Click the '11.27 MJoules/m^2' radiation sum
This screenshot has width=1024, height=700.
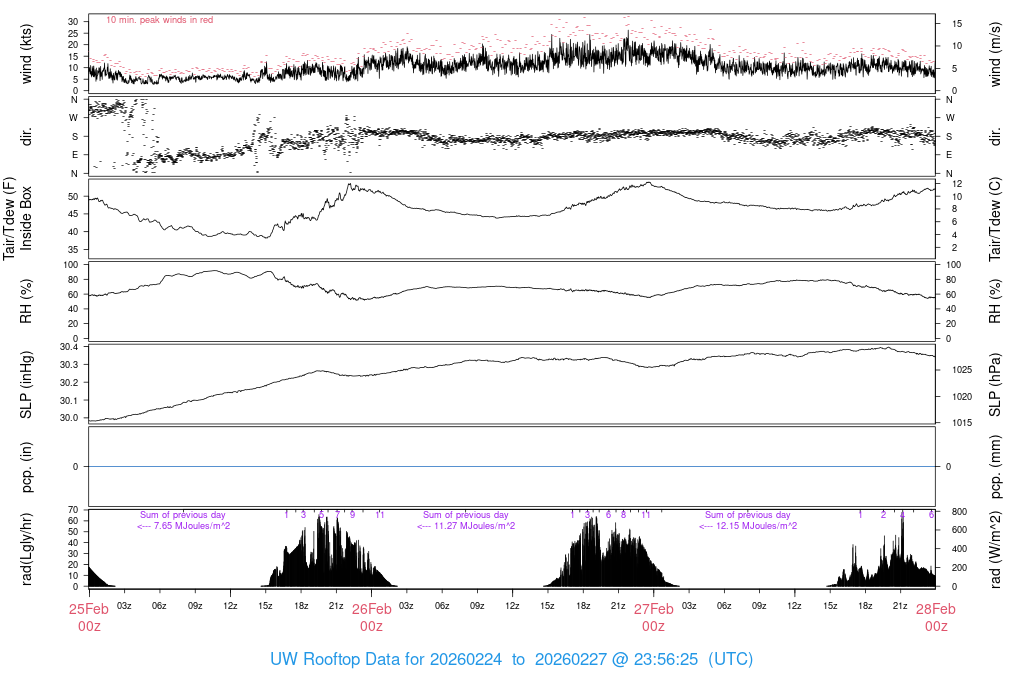[x=474, y=526]
